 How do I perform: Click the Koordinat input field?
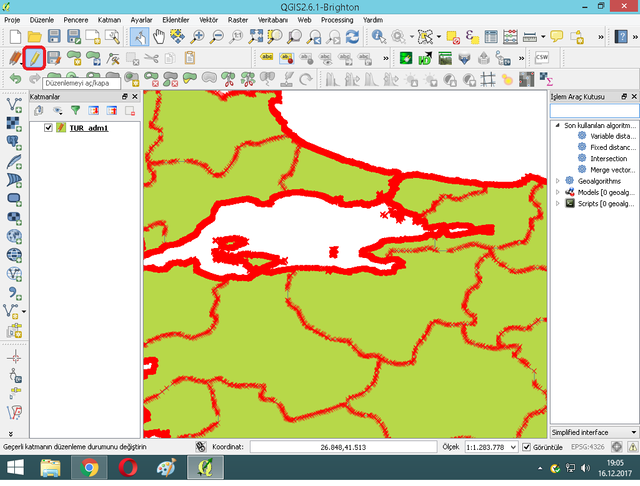pos(343,447)
